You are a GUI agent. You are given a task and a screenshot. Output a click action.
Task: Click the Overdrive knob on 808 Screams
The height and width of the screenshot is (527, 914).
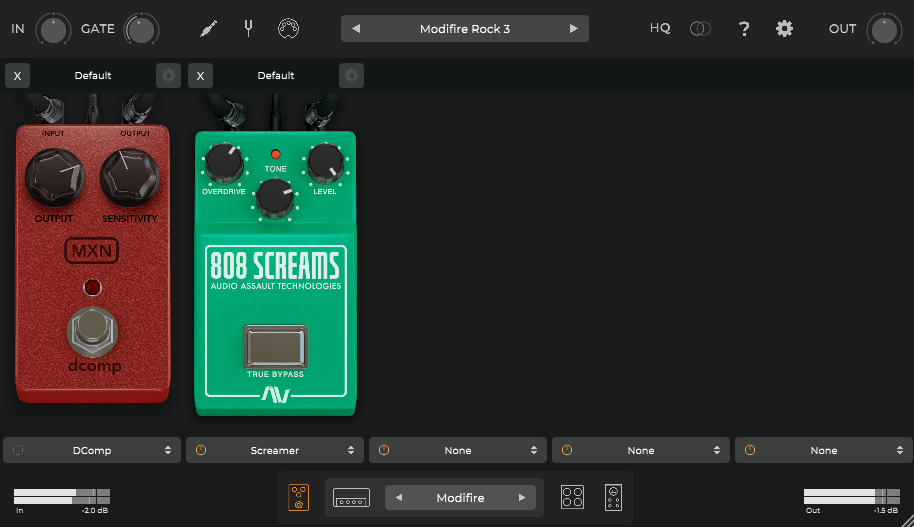tap(222, 160)
